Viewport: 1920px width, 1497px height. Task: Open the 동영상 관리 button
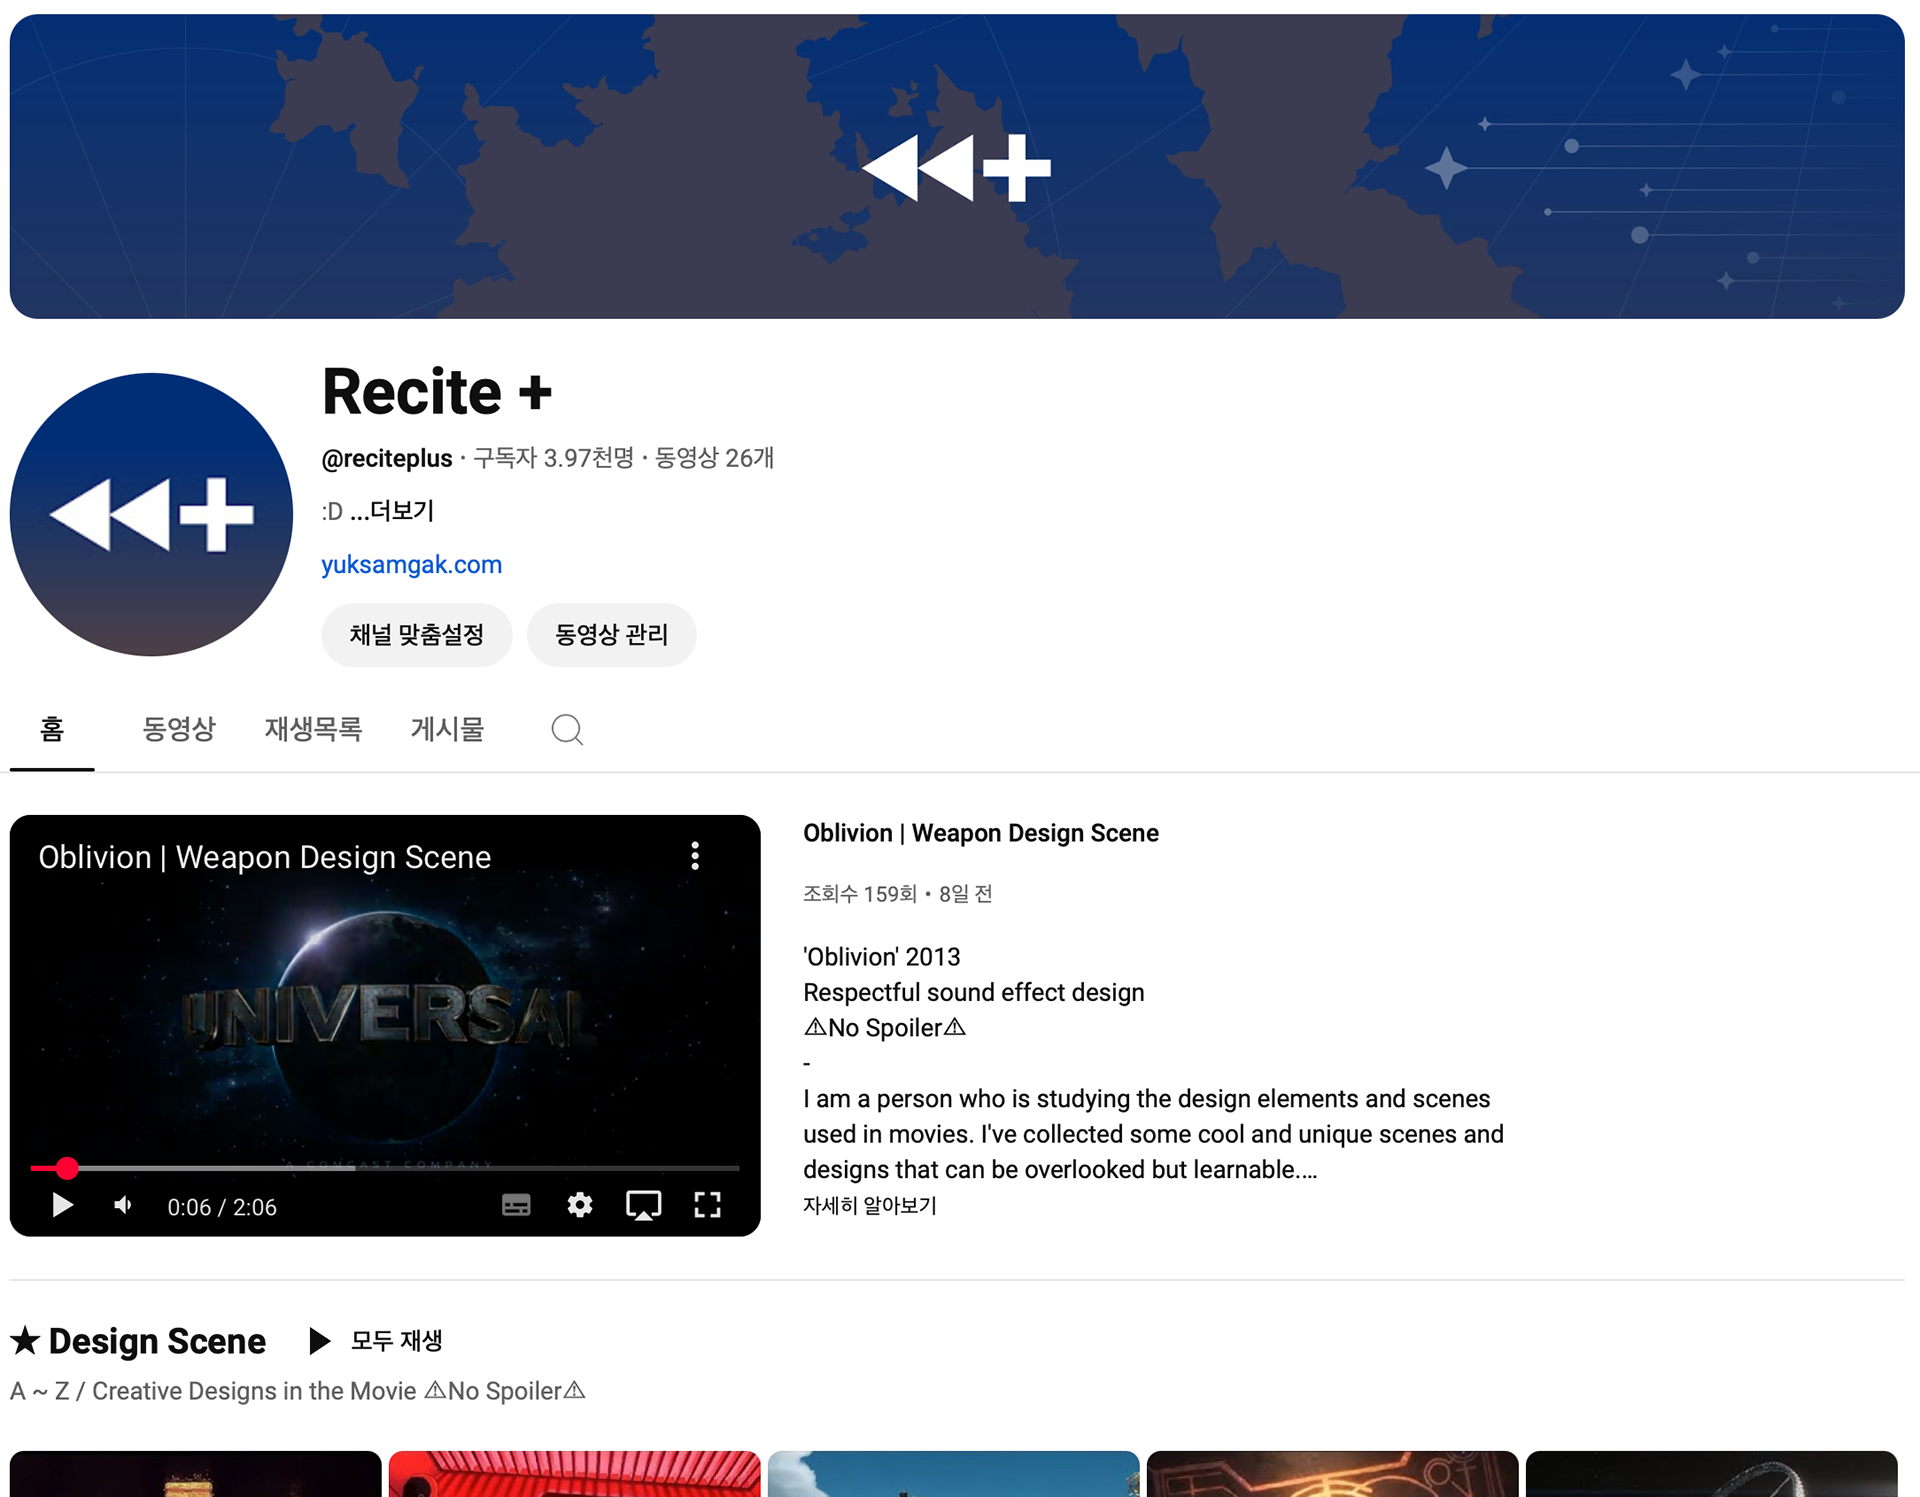point(611,635)
